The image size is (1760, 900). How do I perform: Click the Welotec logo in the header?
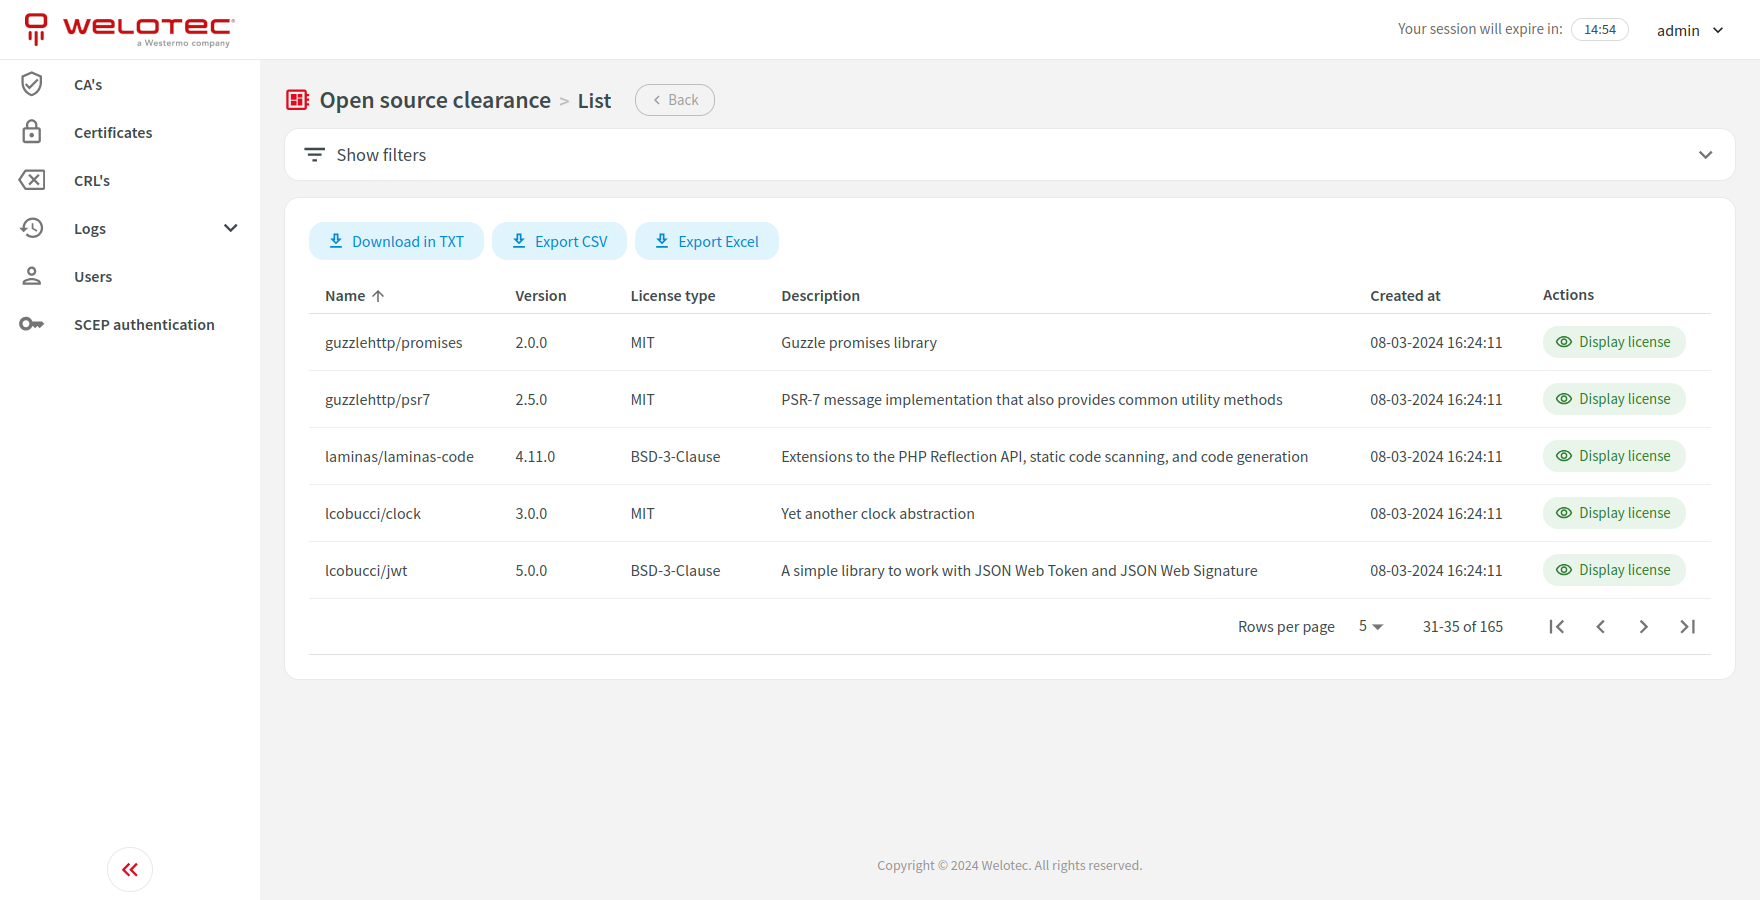pyautogui.click(x=128, y=29)
